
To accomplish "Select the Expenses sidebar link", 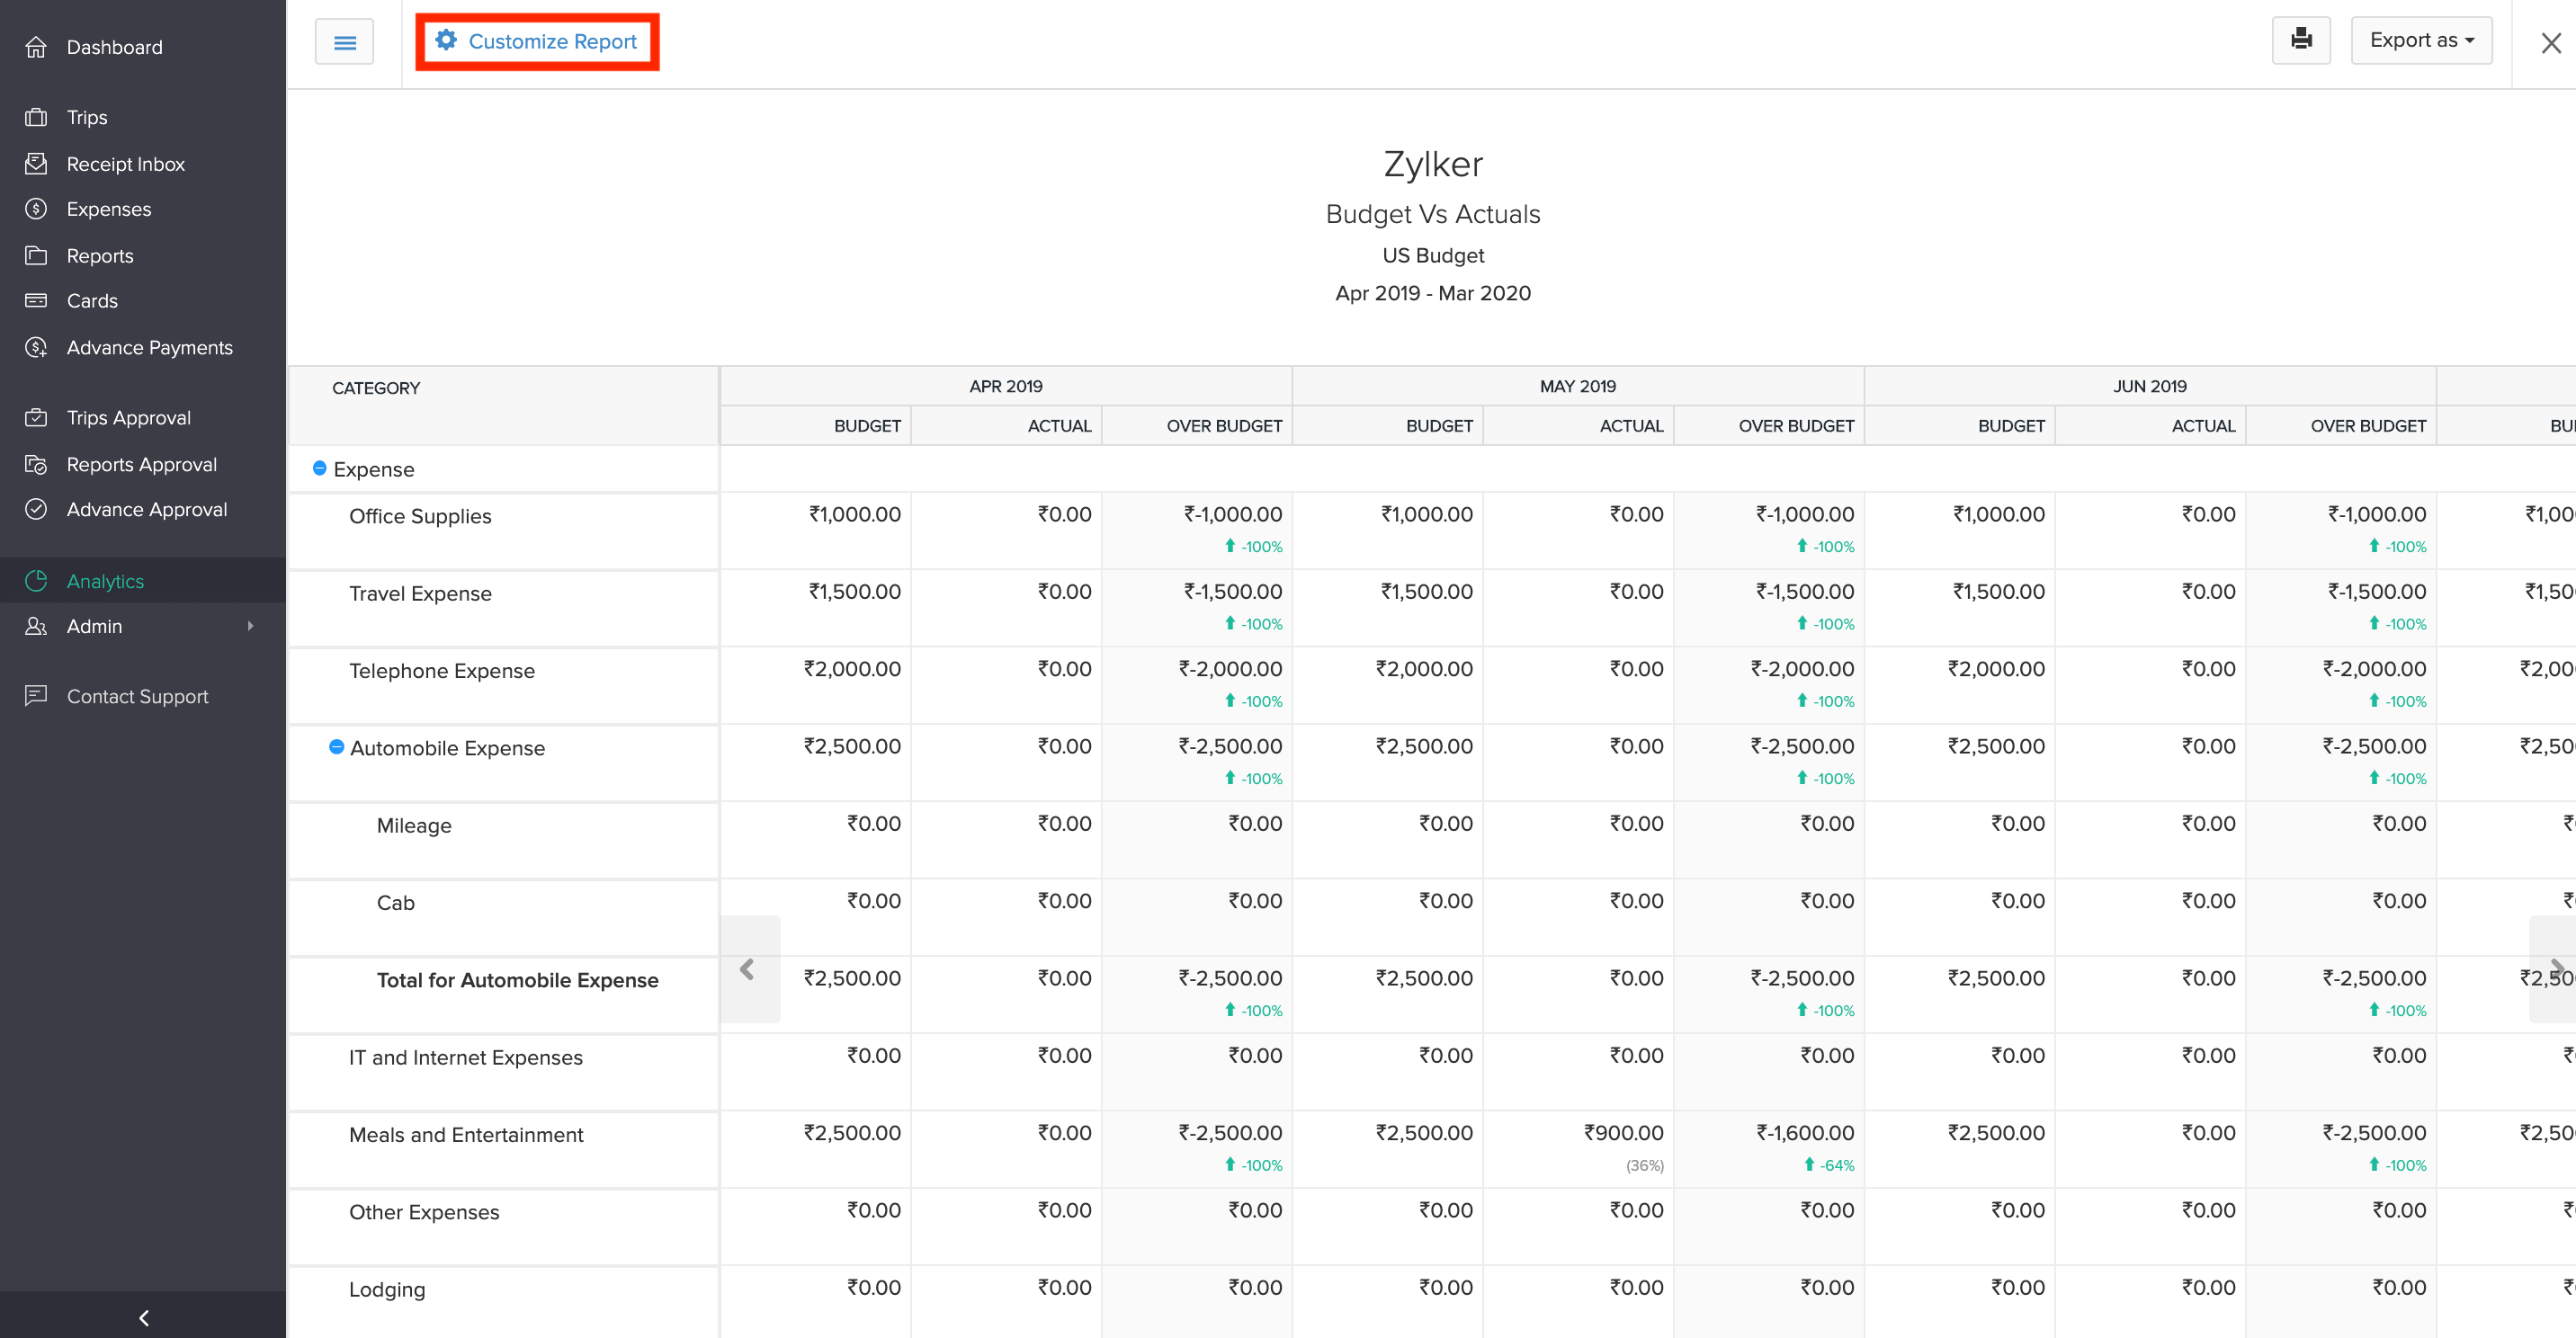I will (108, 209).
